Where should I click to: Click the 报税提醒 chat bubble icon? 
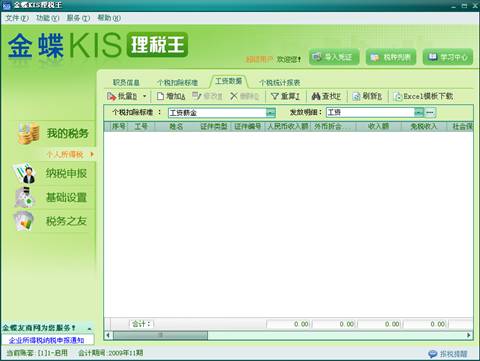coord(433,354)
